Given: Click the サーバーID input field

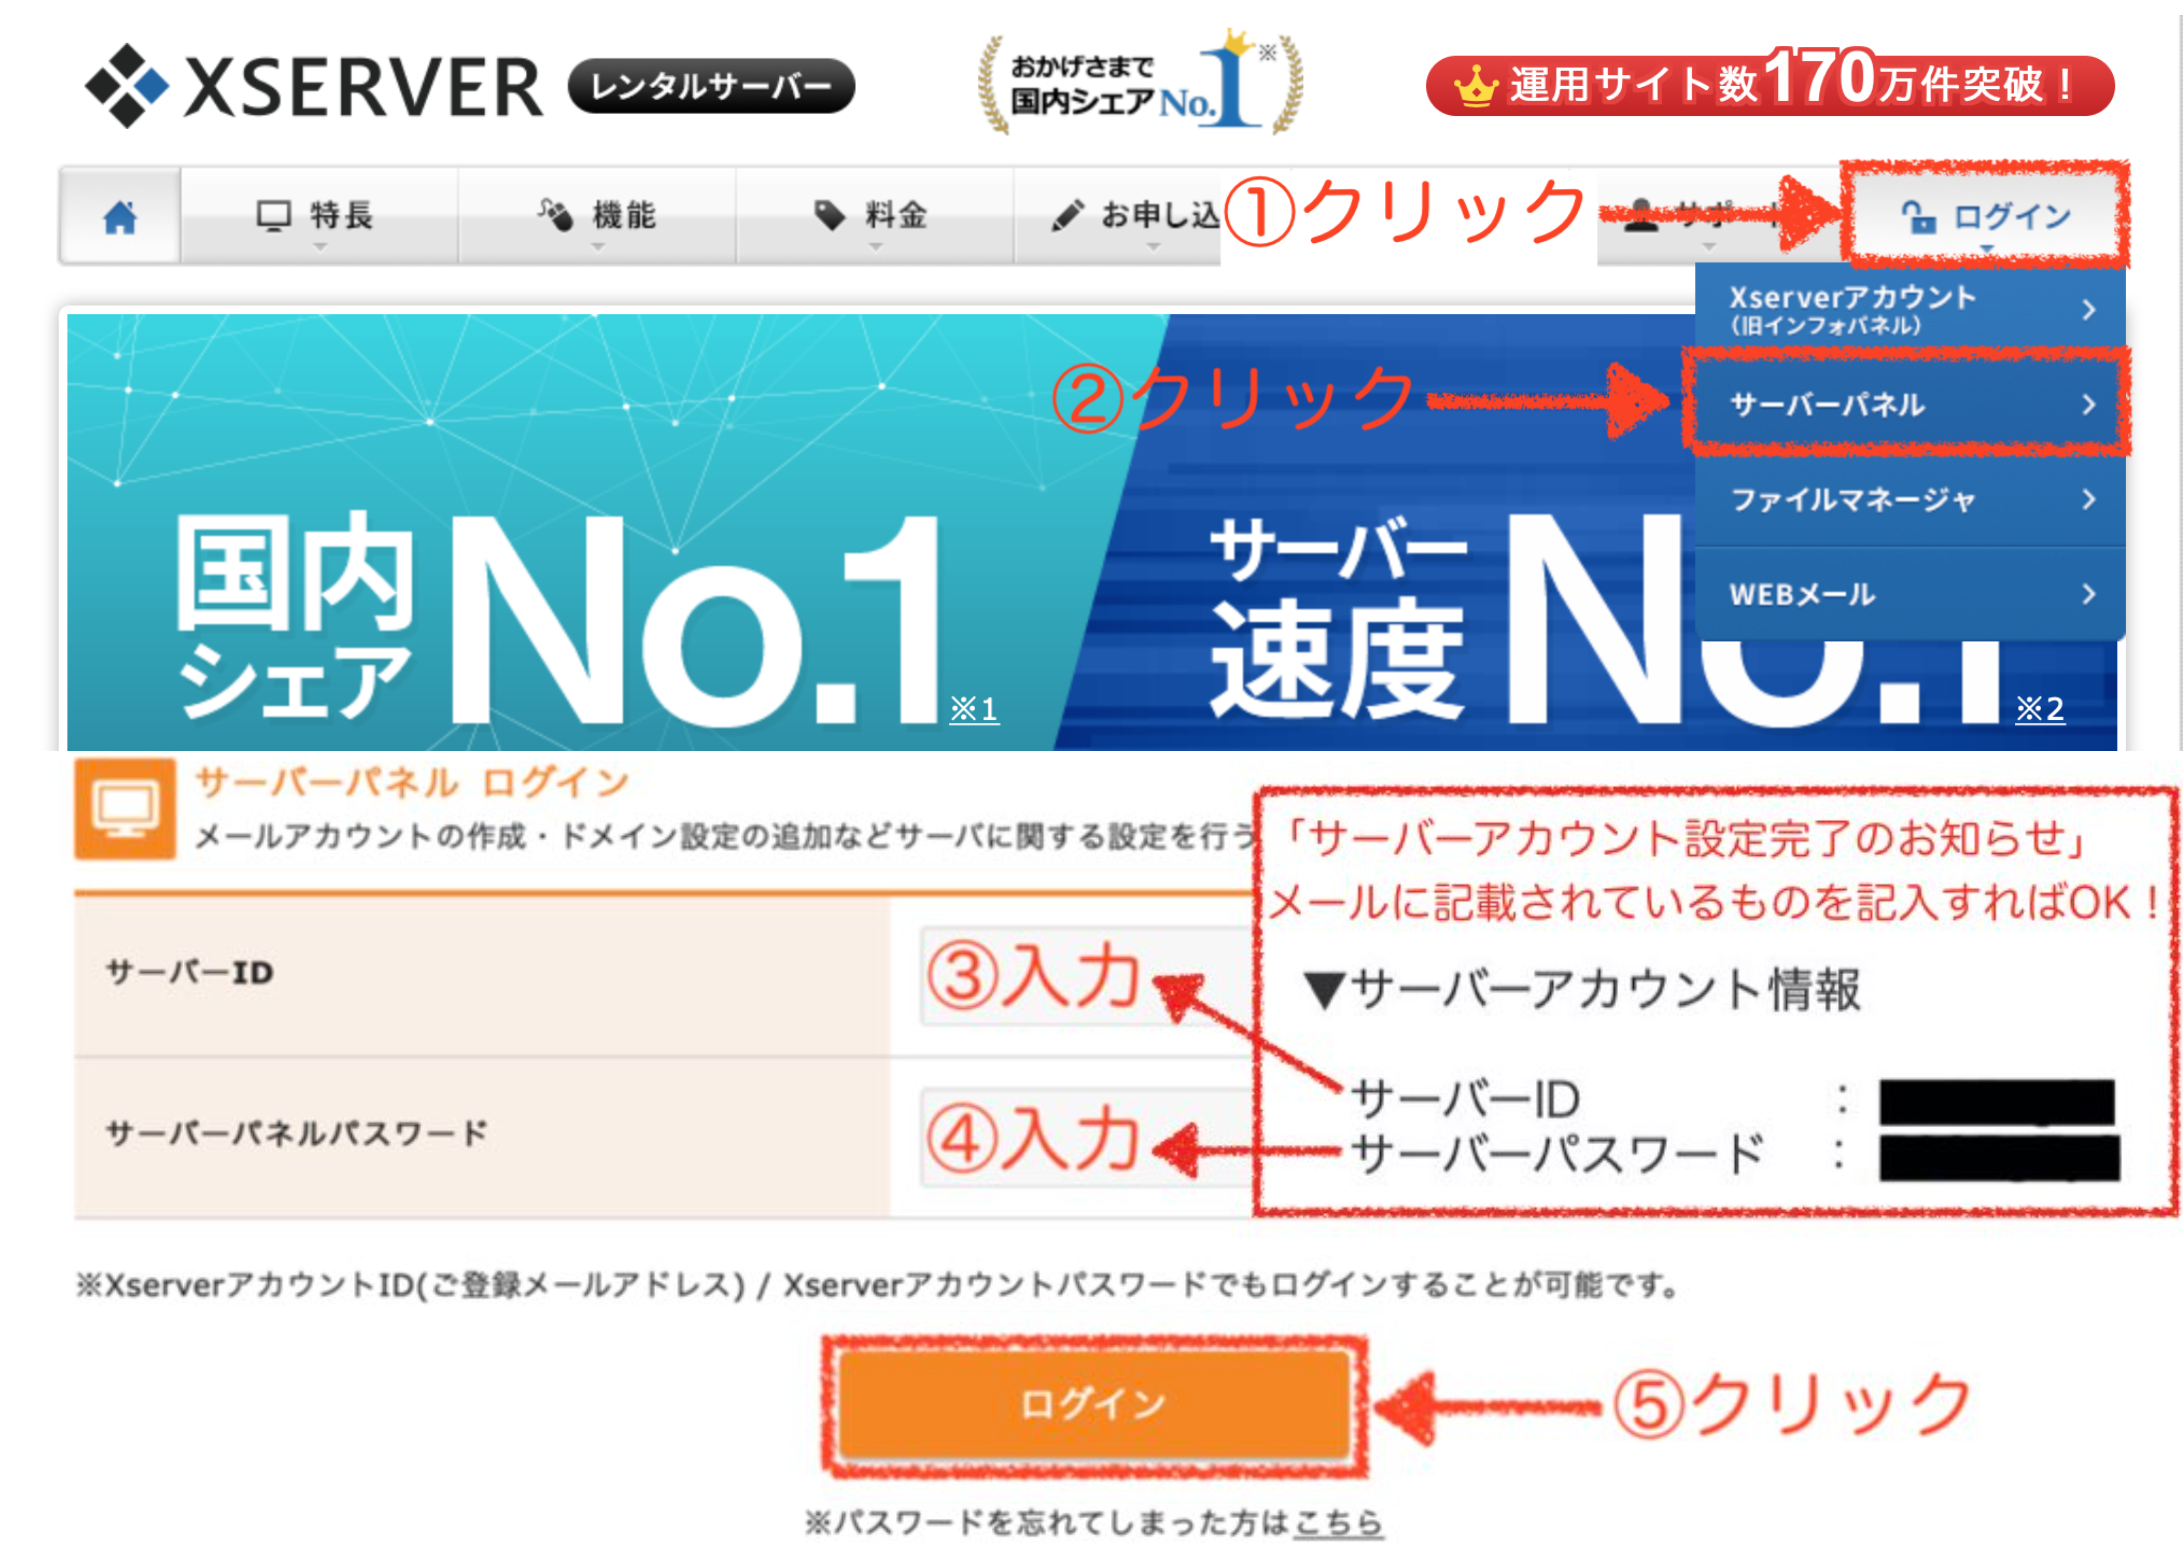Looking at the screenshot, I should tap(1087, 976).
